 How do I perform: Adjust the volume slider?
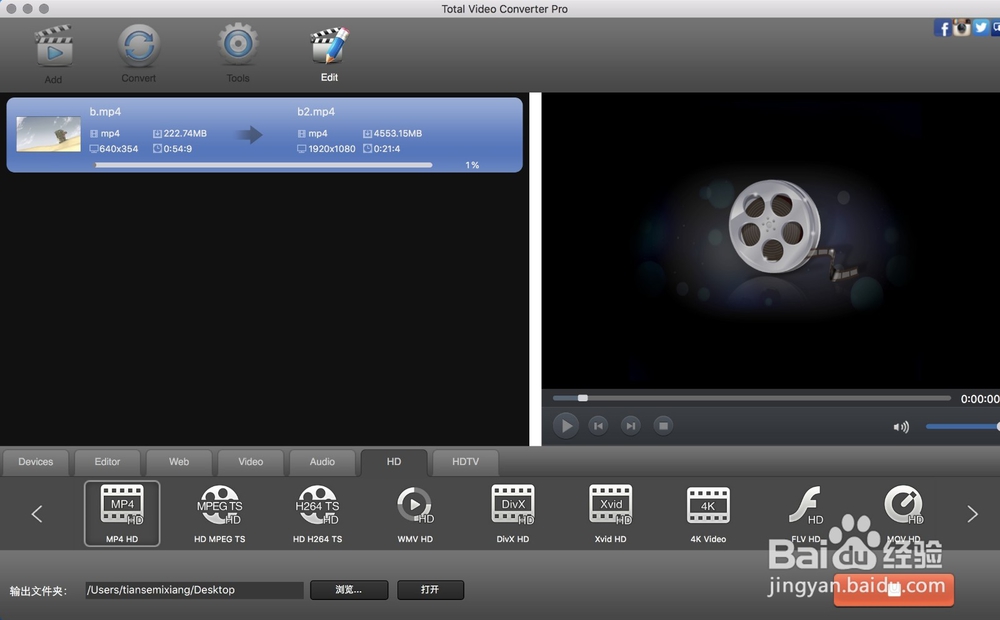[x=962, y=427]
